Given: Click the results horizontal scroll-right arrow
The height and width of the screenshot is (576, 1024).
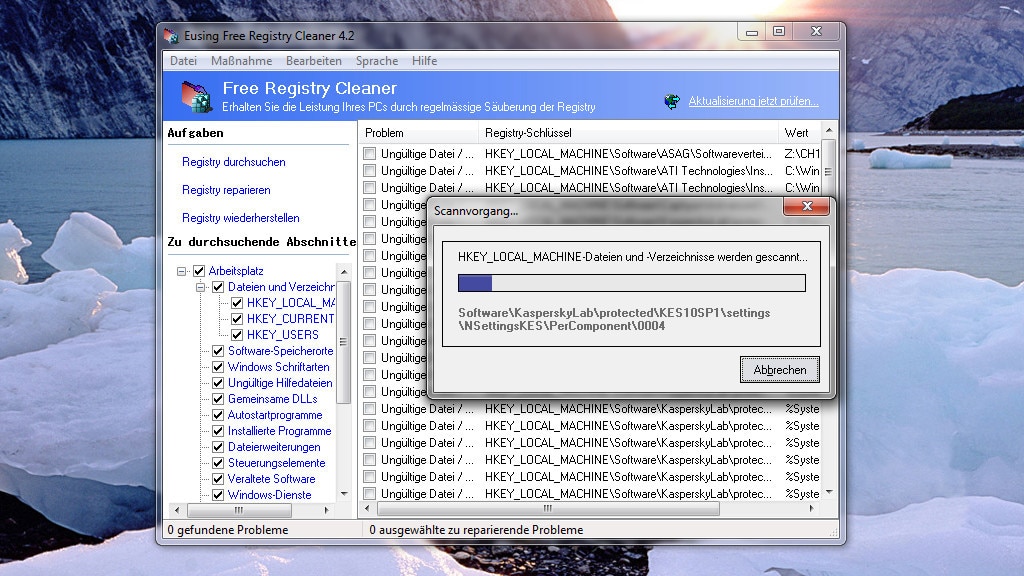Looking at the screenshot, I should click(x=812, y=508).
